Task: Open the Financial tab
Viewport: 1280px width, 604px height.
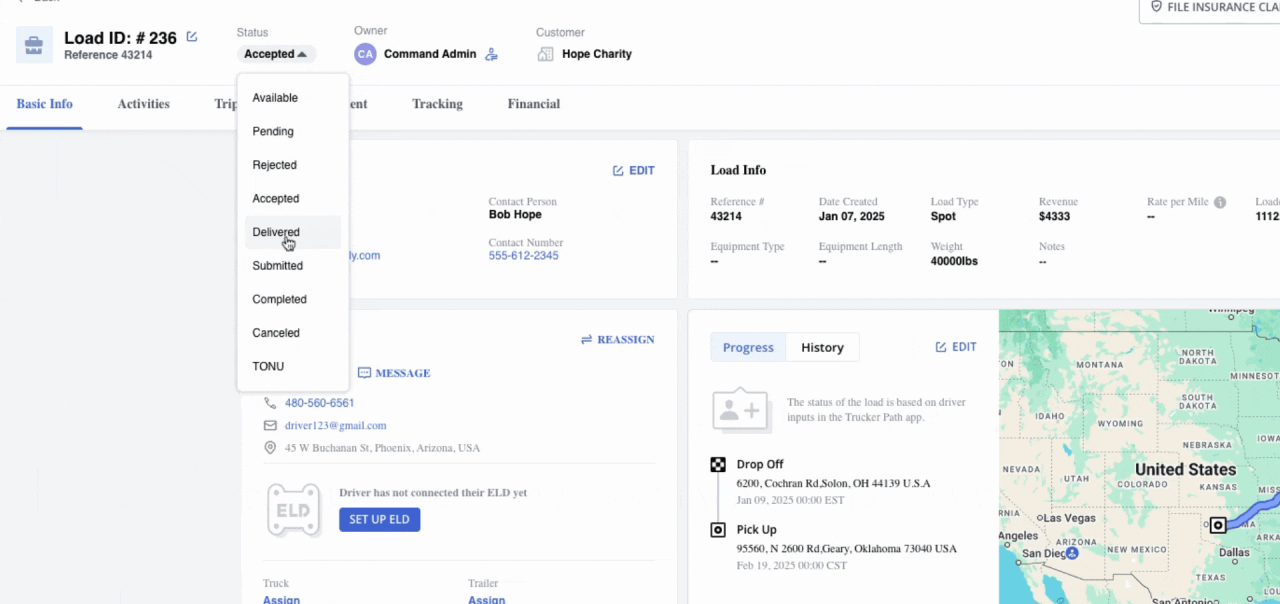Action: click(533, 104)
